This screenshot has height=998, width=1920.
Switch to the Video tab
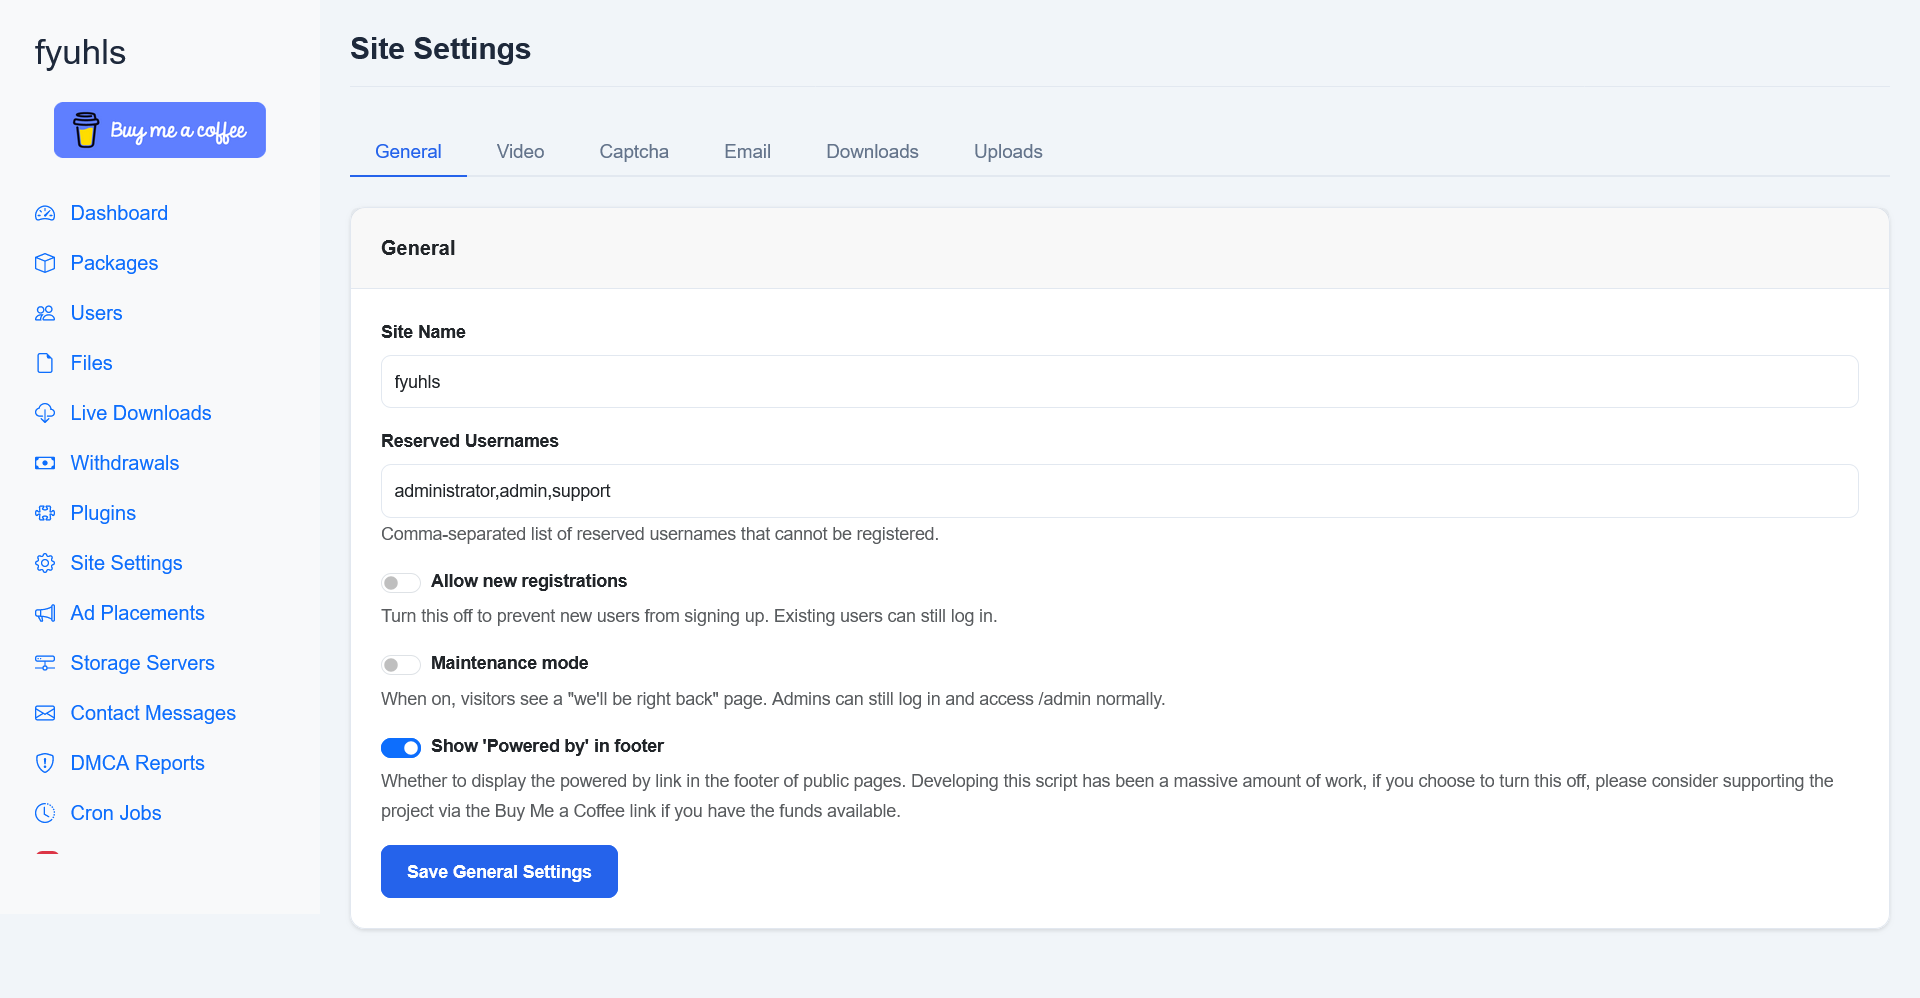point(520,151)
